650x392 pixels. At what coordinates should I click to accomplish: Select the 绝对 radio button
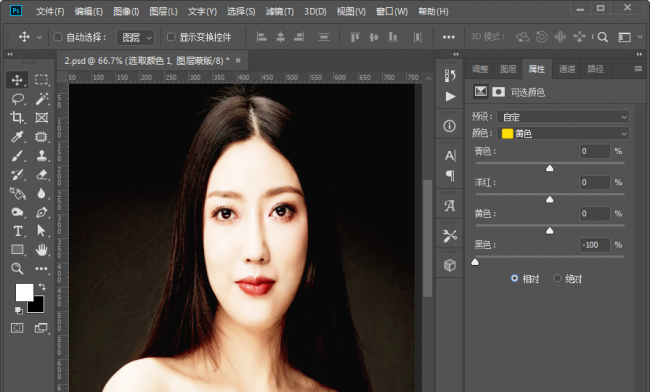tap(557, 278)
